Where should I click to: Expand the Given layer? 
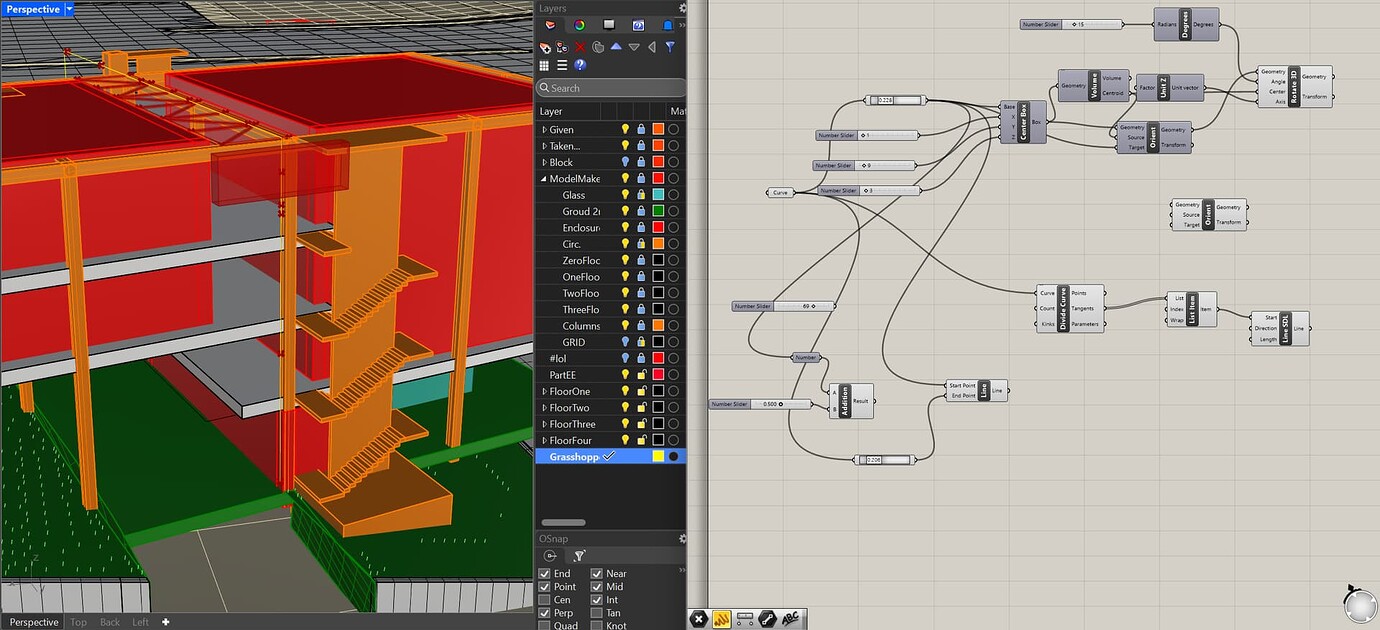tap(544, 130)
